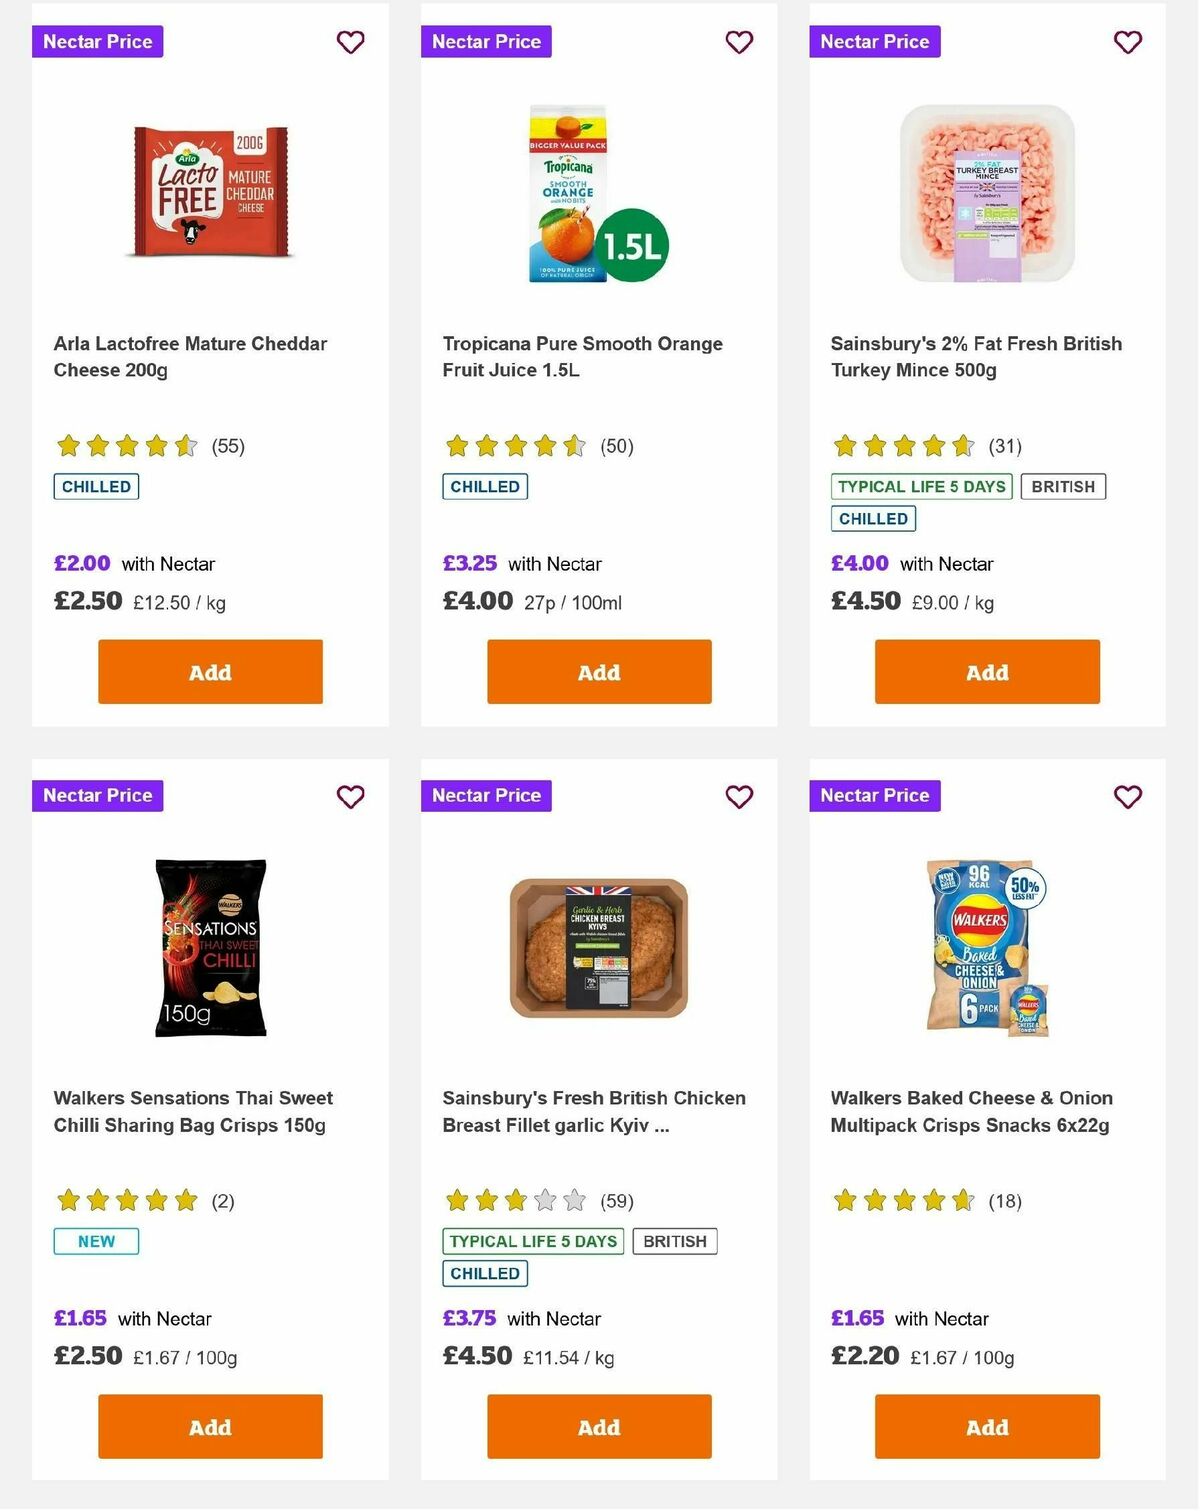Viewport: 1200px width, 1511px height.
Task: Click the wishlist heart on Walkers Baked Cheese & Onion
Action: pos(1127,797)
